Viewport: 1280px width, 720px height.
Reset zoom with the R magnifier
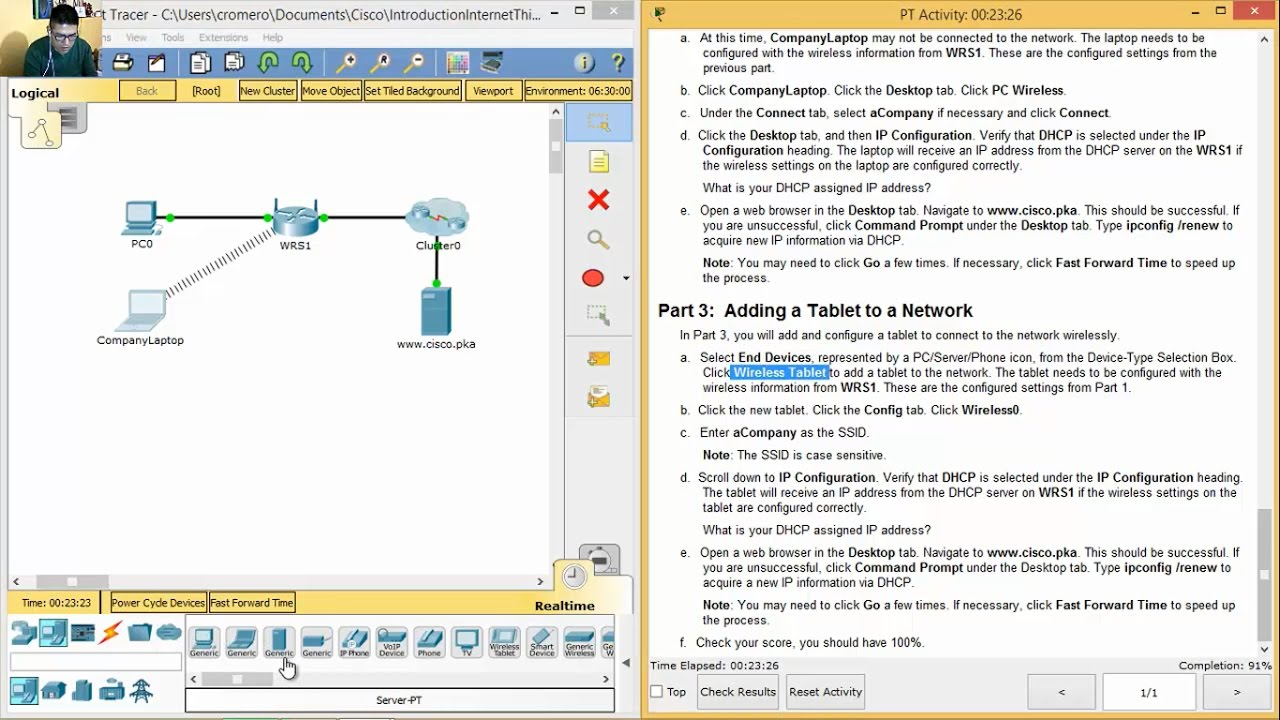coord(380,63)
